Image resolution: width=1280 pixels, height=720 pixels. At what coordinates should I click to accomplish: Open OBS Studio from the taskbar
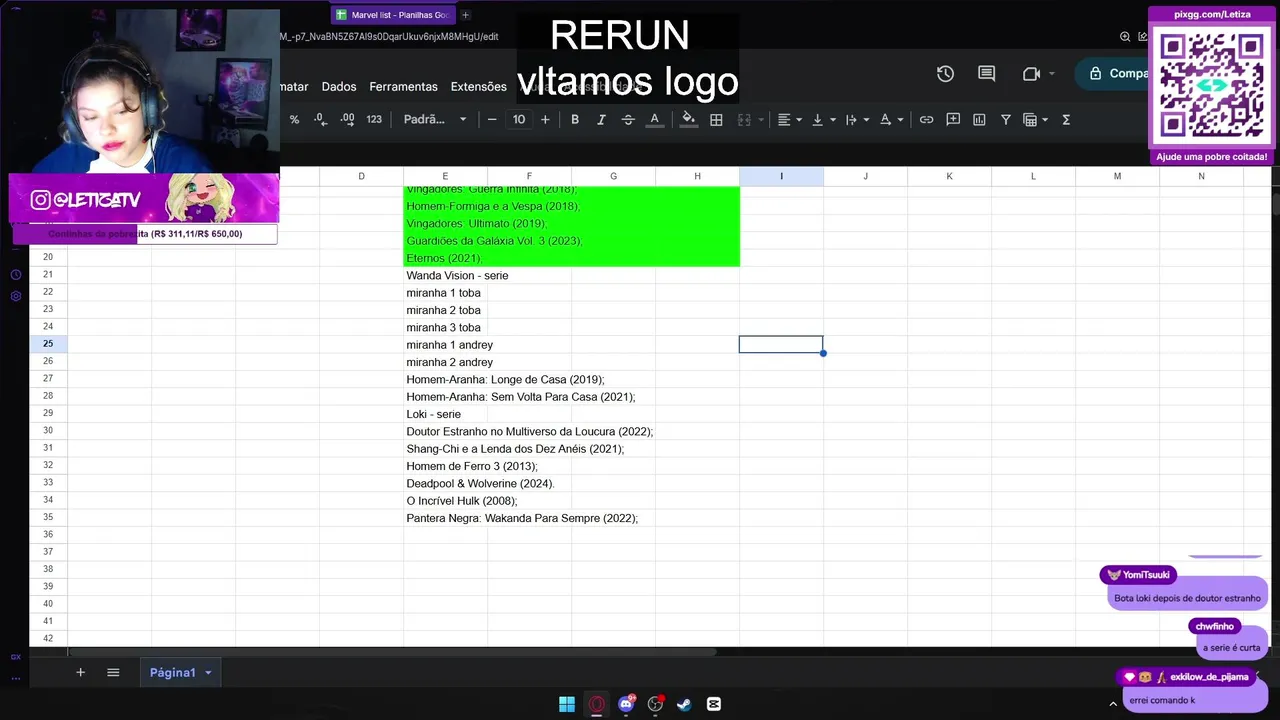tap(656, 704)
